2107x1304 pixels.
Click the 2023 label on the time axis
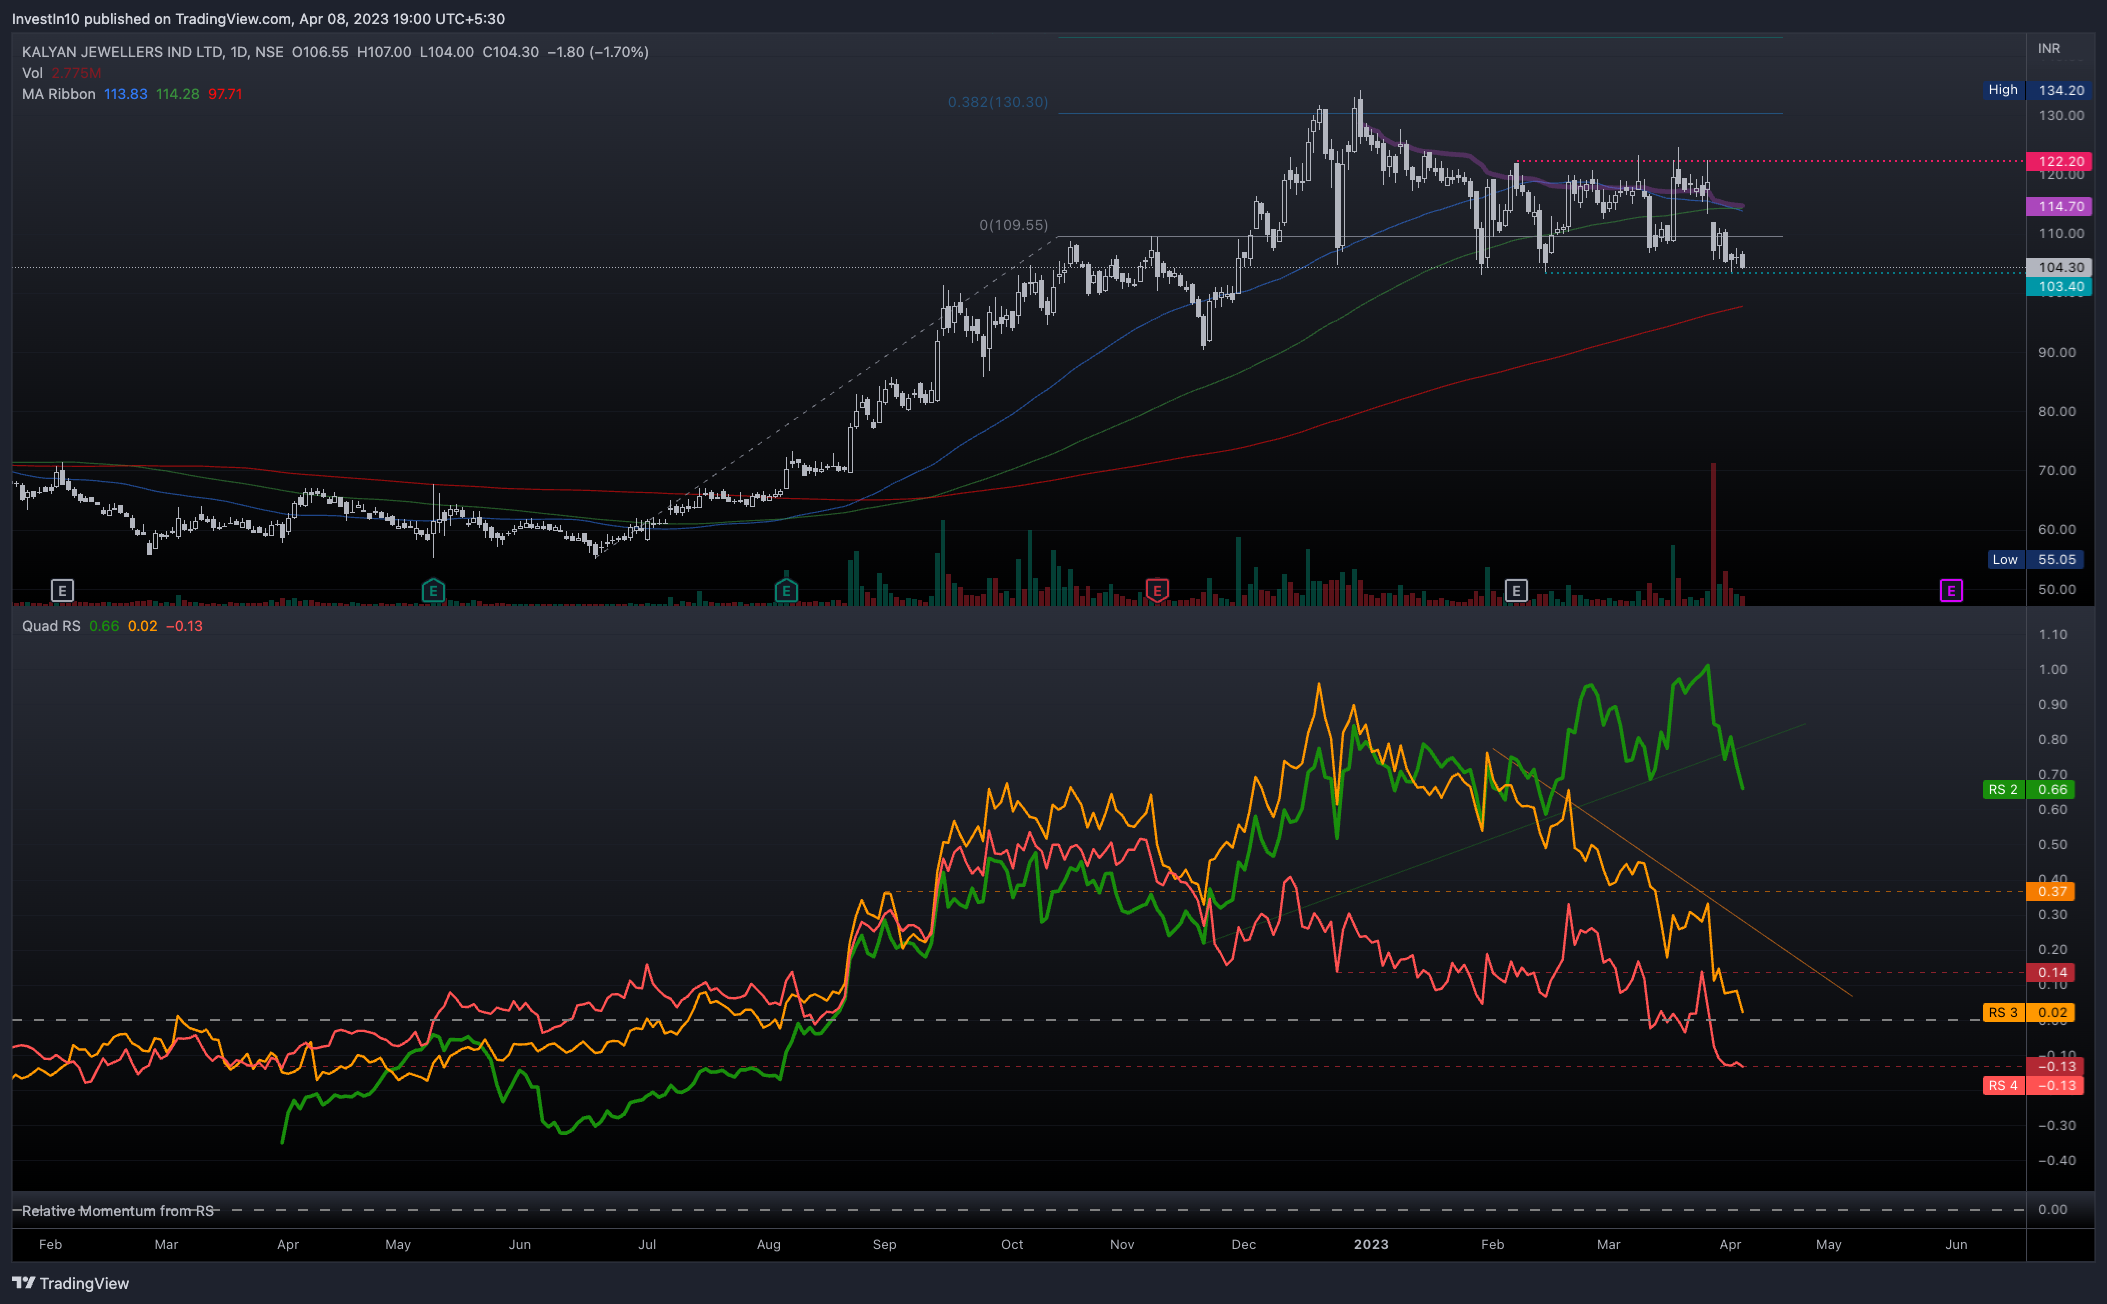[1371, 1244]
